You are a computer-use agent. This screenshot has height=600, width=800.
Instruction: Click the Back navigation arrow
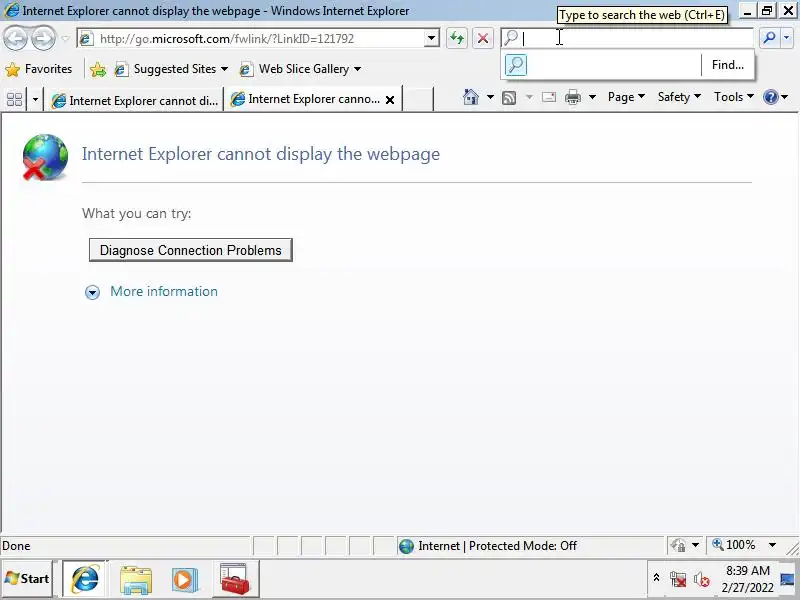[15, 38]
